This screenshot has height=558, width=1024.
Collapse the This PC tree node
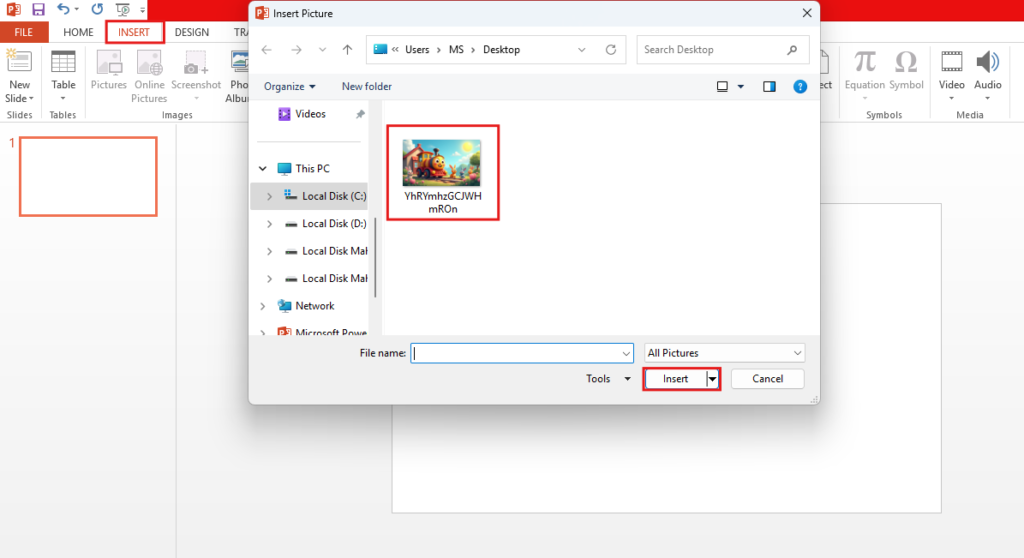click(263, 169)
